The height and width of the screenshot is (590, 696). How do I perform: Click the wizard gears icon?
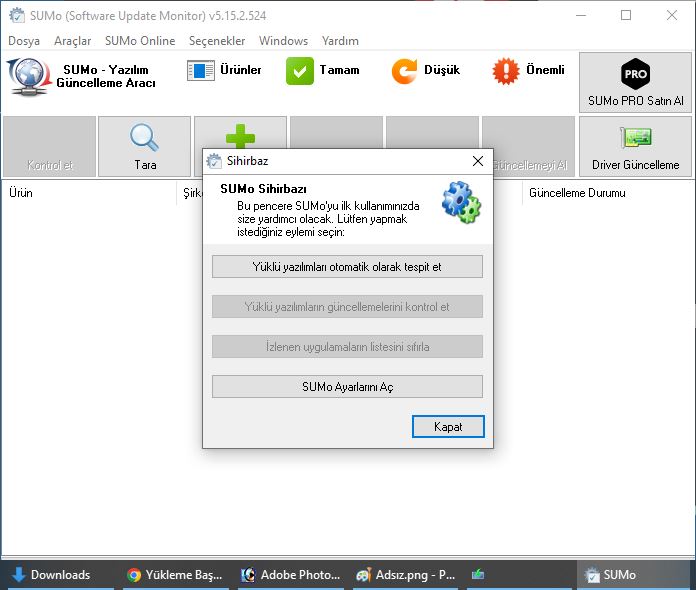(x=461, y=202)
